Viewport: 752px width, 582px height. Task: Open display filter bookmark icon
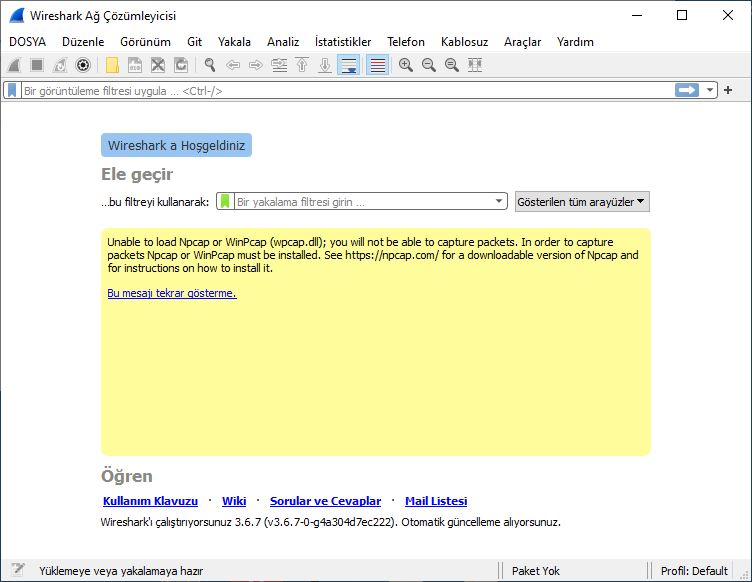tap(12, 90)
